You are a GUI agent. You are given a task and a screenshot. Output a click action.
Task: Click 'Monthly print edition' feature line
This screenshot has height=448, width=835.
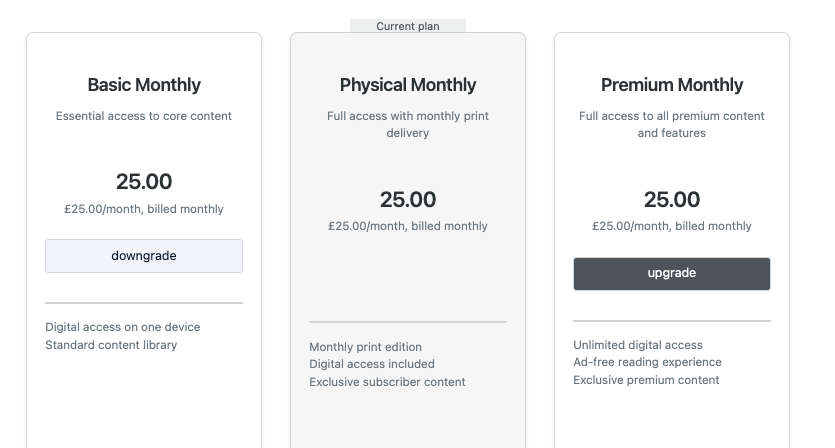(365, 347)
